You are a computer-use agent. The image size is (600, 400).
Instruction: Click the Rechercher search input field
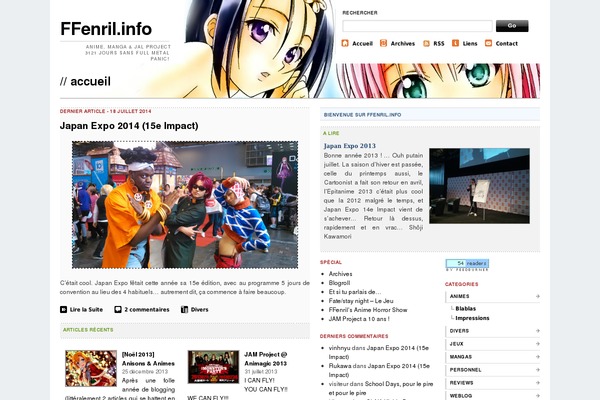coord(417,26)
